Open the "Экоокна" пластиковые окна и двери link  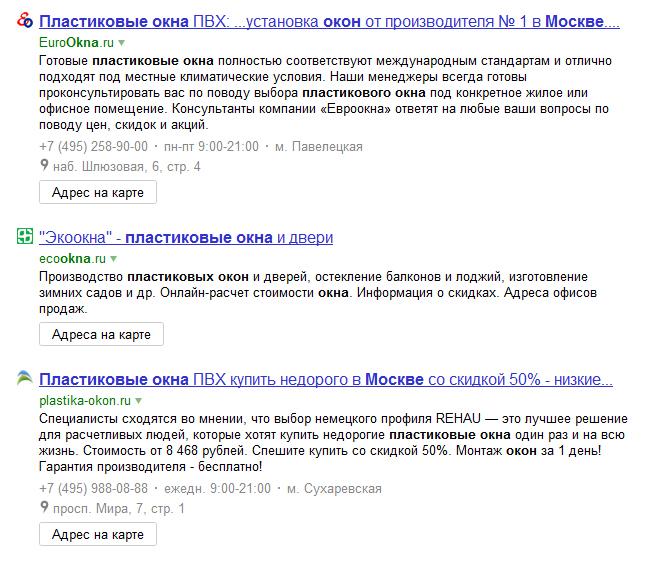186,238
